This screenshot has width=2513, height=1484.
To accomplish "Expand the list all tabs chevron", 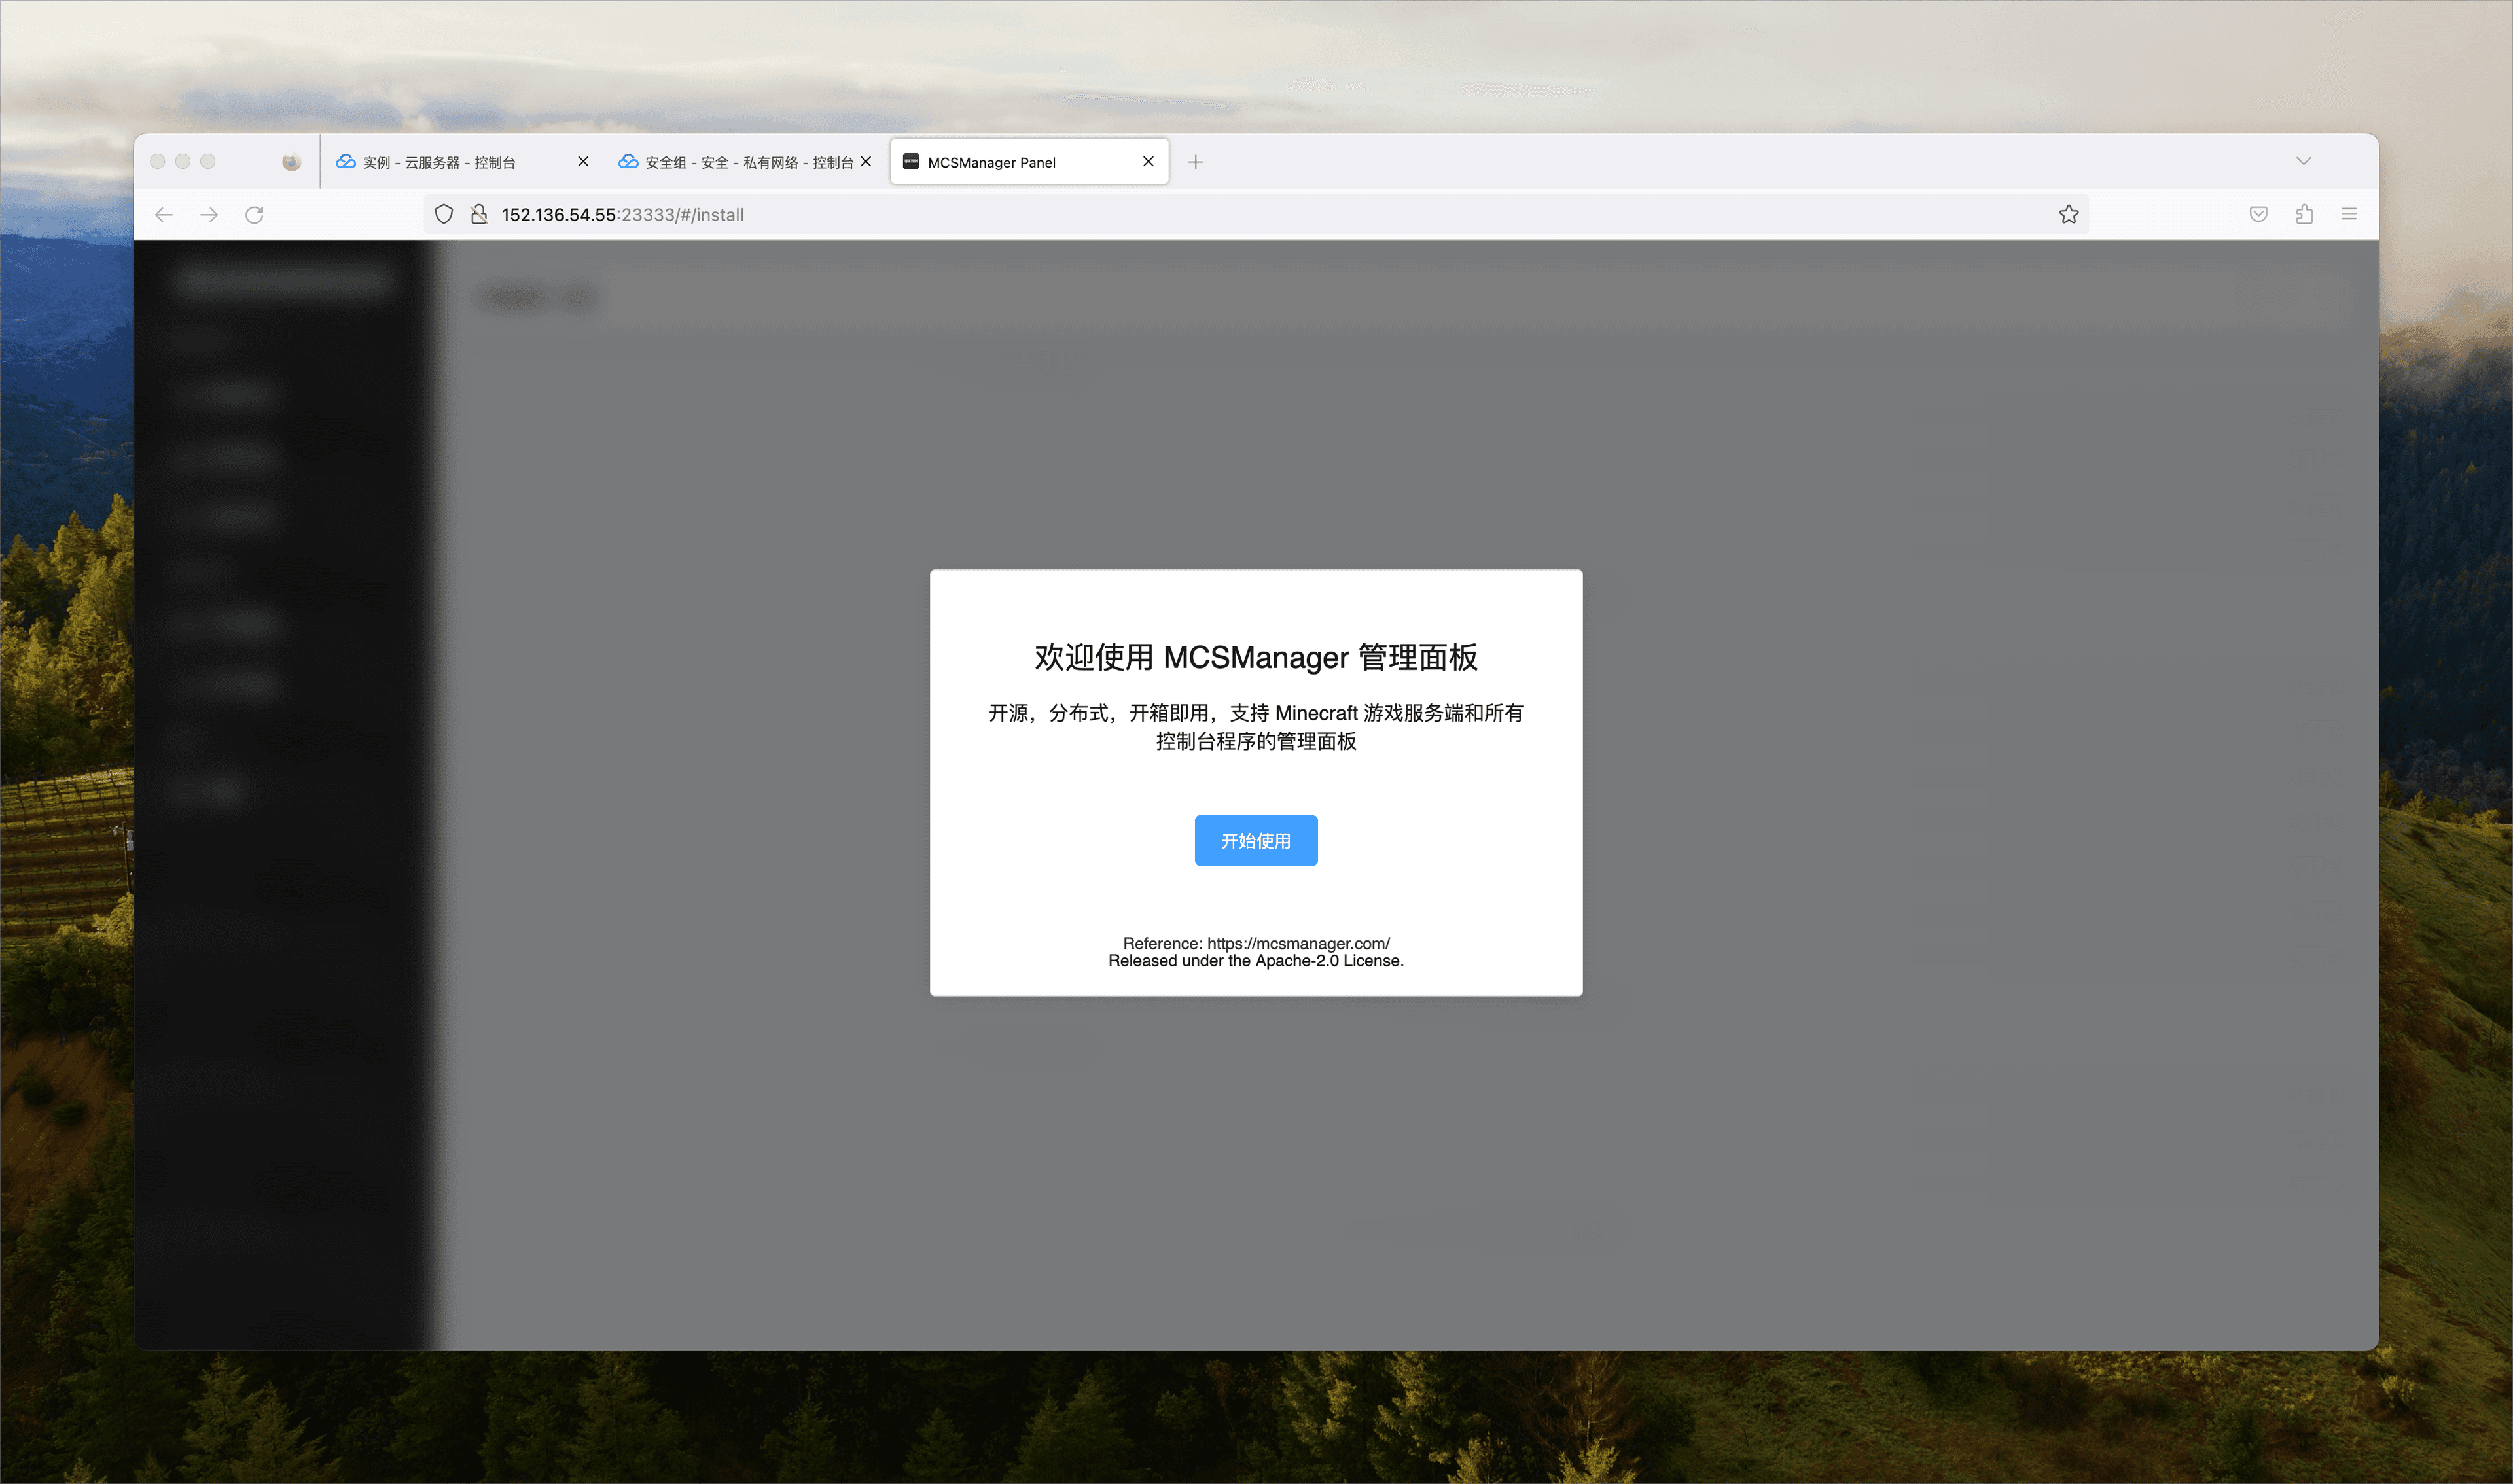I will click(2303, 161).
